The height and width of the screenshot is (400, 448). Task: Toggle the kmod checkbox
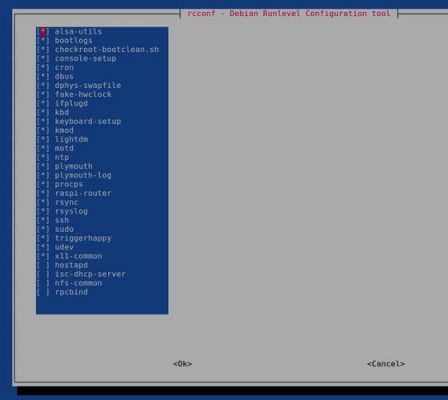coord(43,131)
